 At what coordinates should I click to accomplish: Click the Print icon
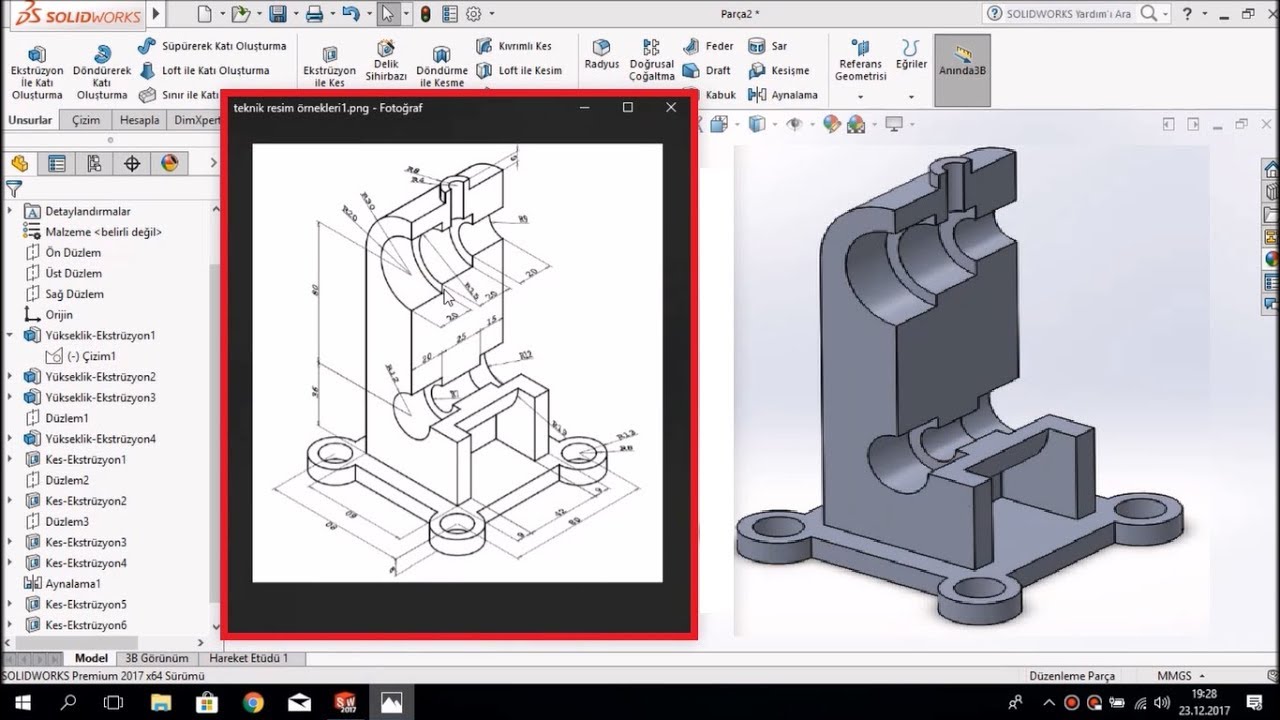tap(314, 14)
